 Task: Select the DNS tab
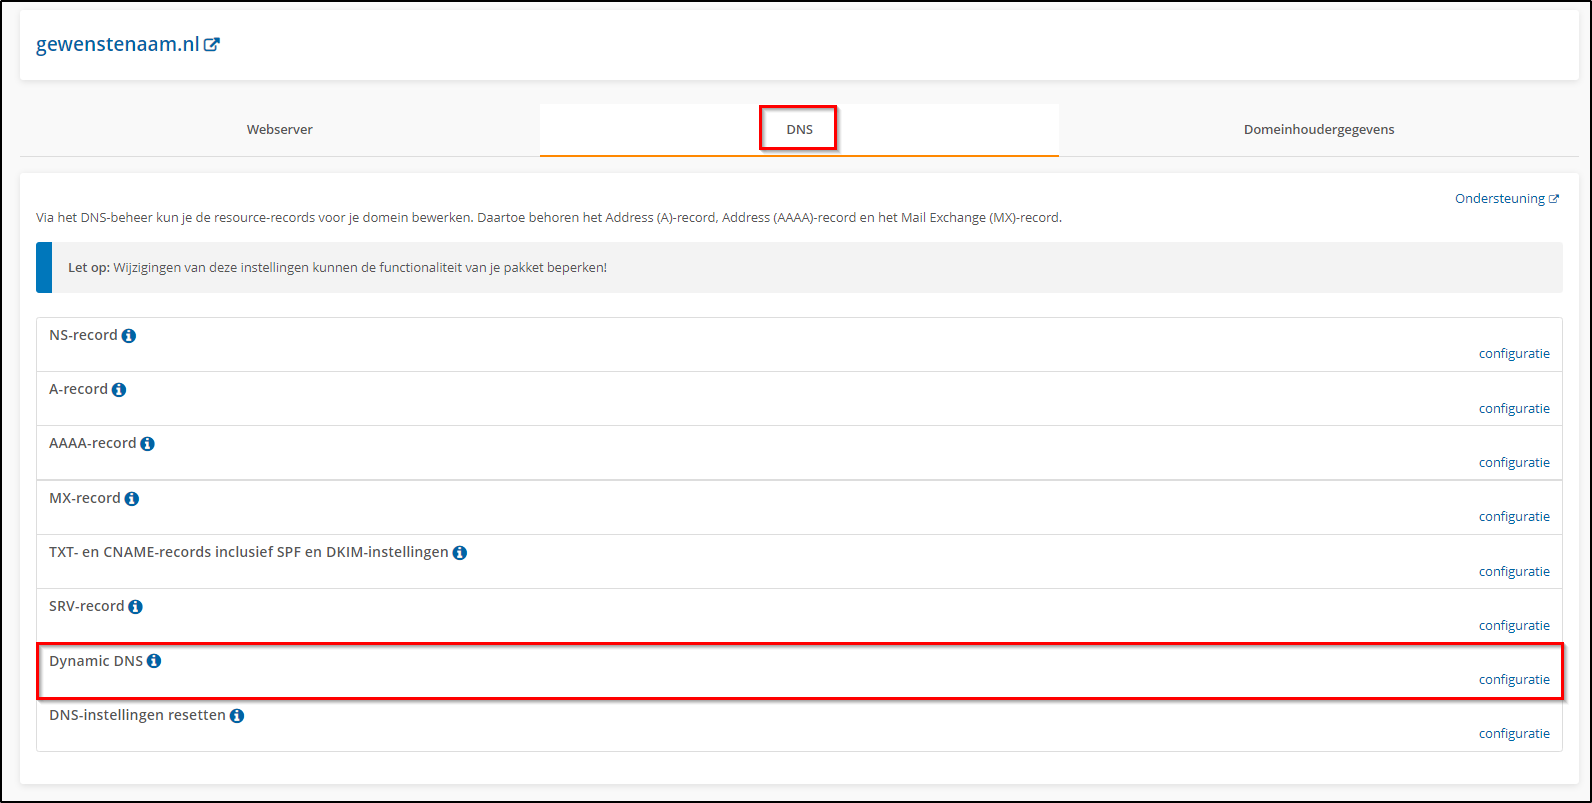tap(799, 130)
